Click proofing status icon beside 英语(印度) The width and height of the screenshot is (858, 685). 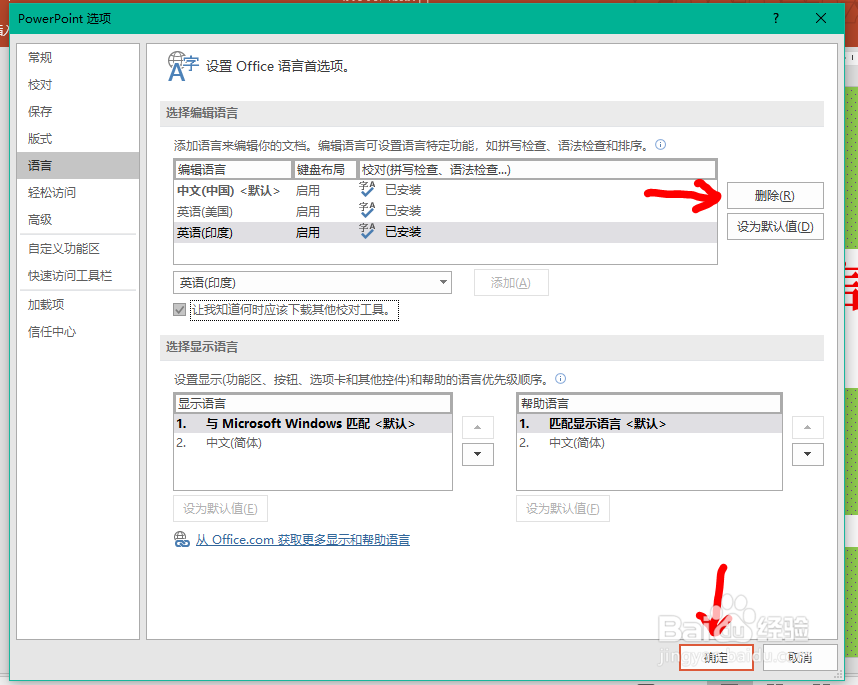pyautogui.click(x=367, y=231)
